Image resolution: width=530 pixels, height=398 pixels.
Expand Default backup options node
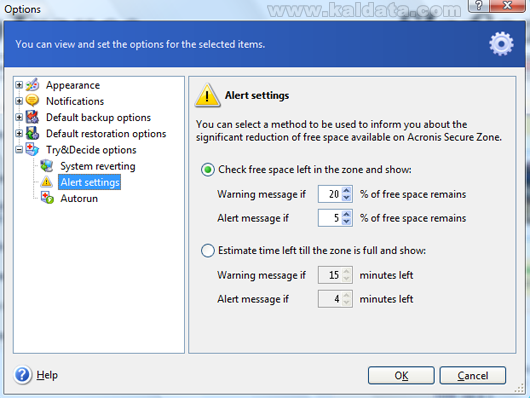(19, 117)
